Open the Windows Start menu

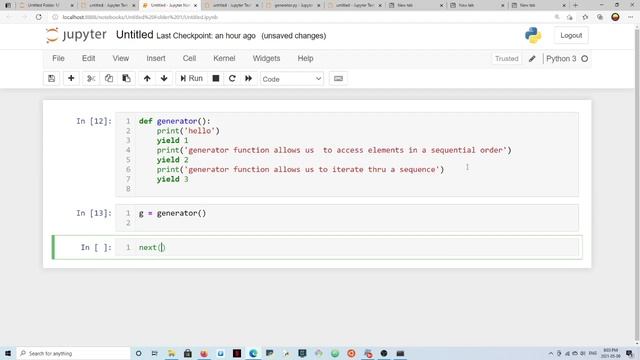pyautogui.click(x=8, y=353)
